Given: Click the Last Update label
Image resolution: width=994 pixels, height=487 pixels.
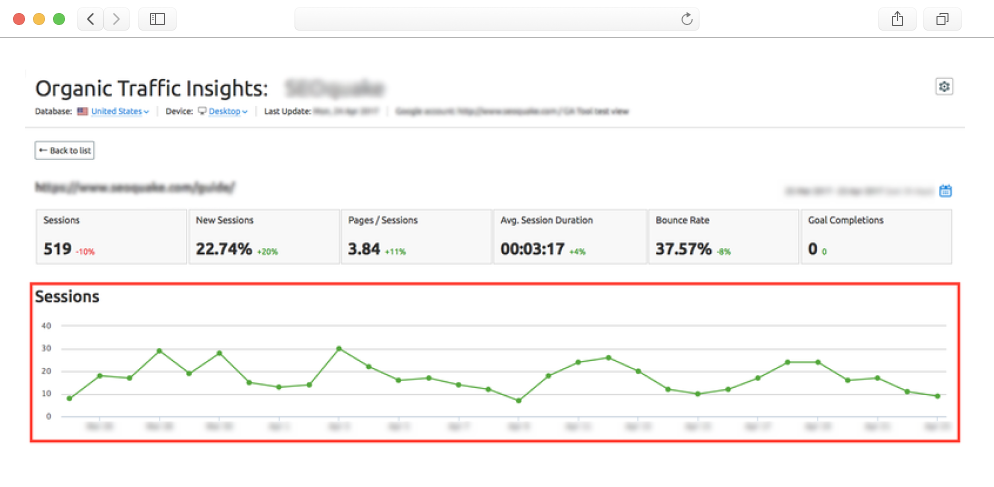Looking at the screenshot, I should coord(287,112).
